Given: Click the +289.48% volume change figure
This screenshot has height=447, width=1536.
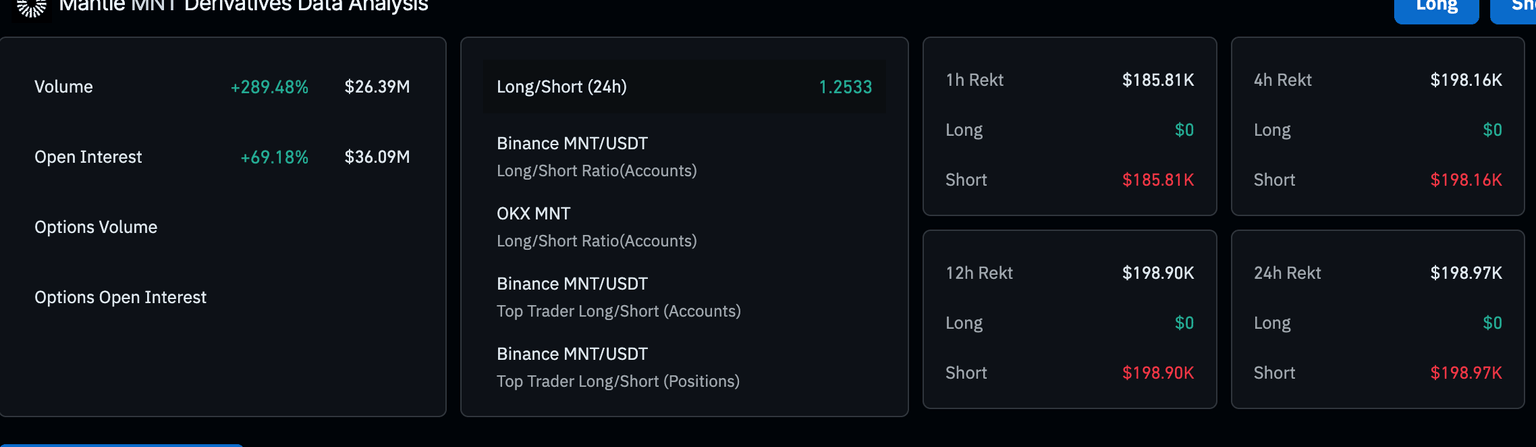Looking at the screenshot, I should pyautogui.click(x=269, y=87).
